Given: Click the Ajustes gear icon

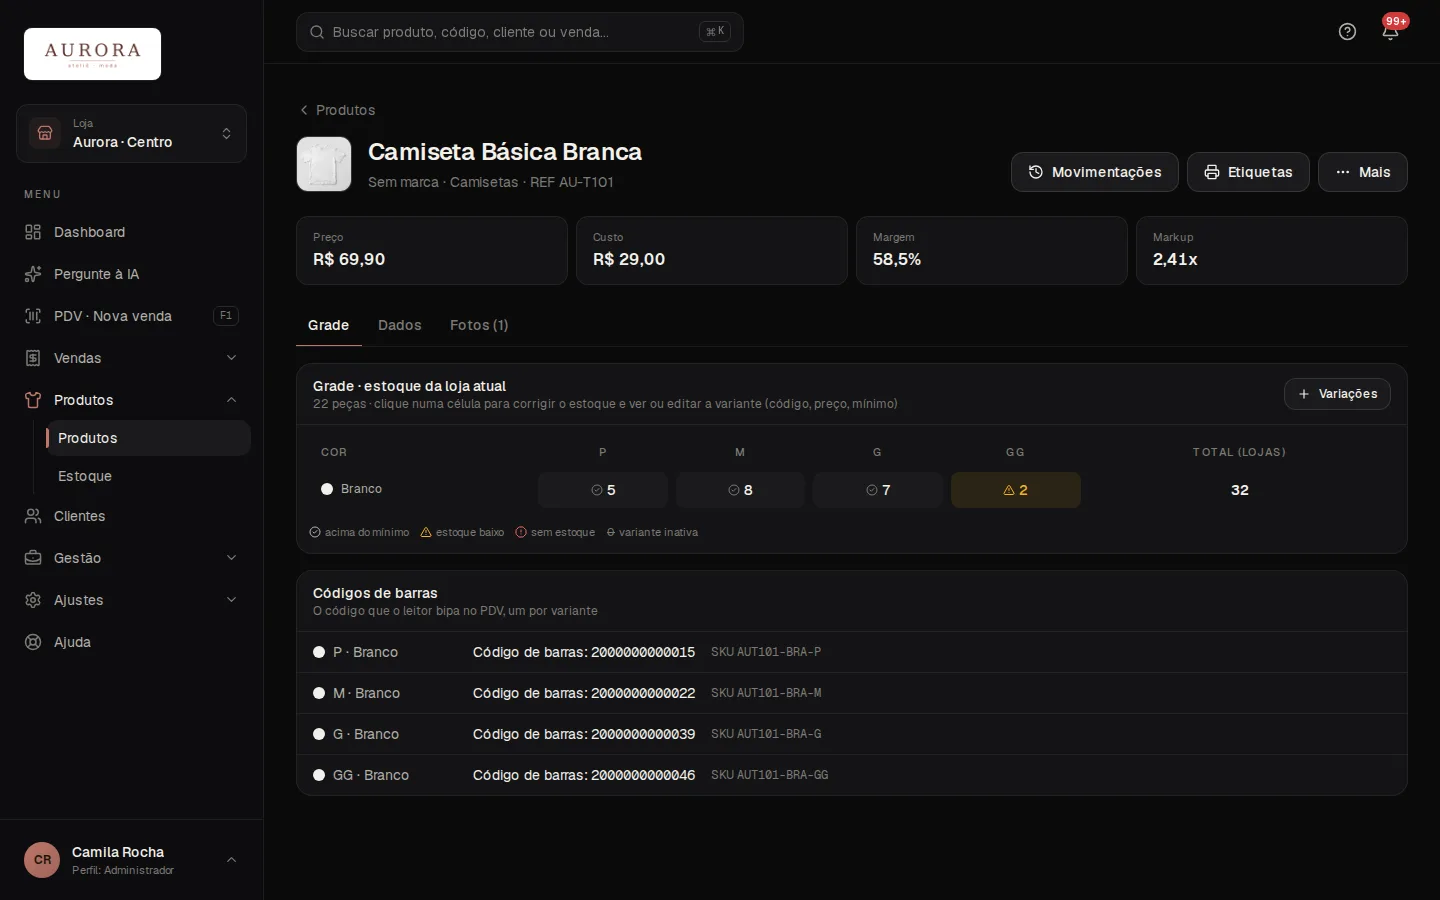Looking at the screenshot, I should click(x=33, y=600).
